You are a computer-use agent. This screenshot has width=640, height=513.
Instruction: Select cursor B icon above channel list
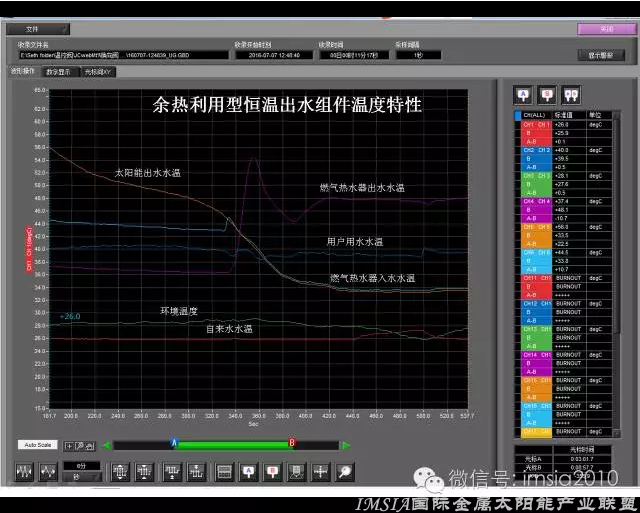547,94
